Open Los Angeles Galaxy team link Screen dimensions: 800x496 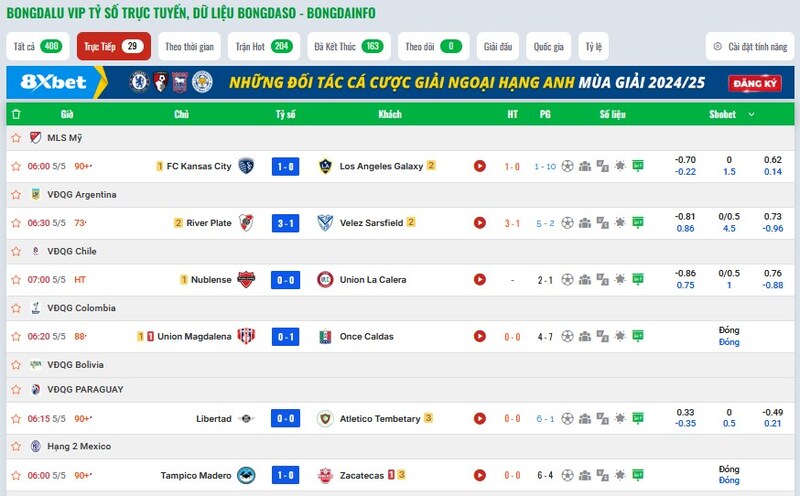click(381, 166)
